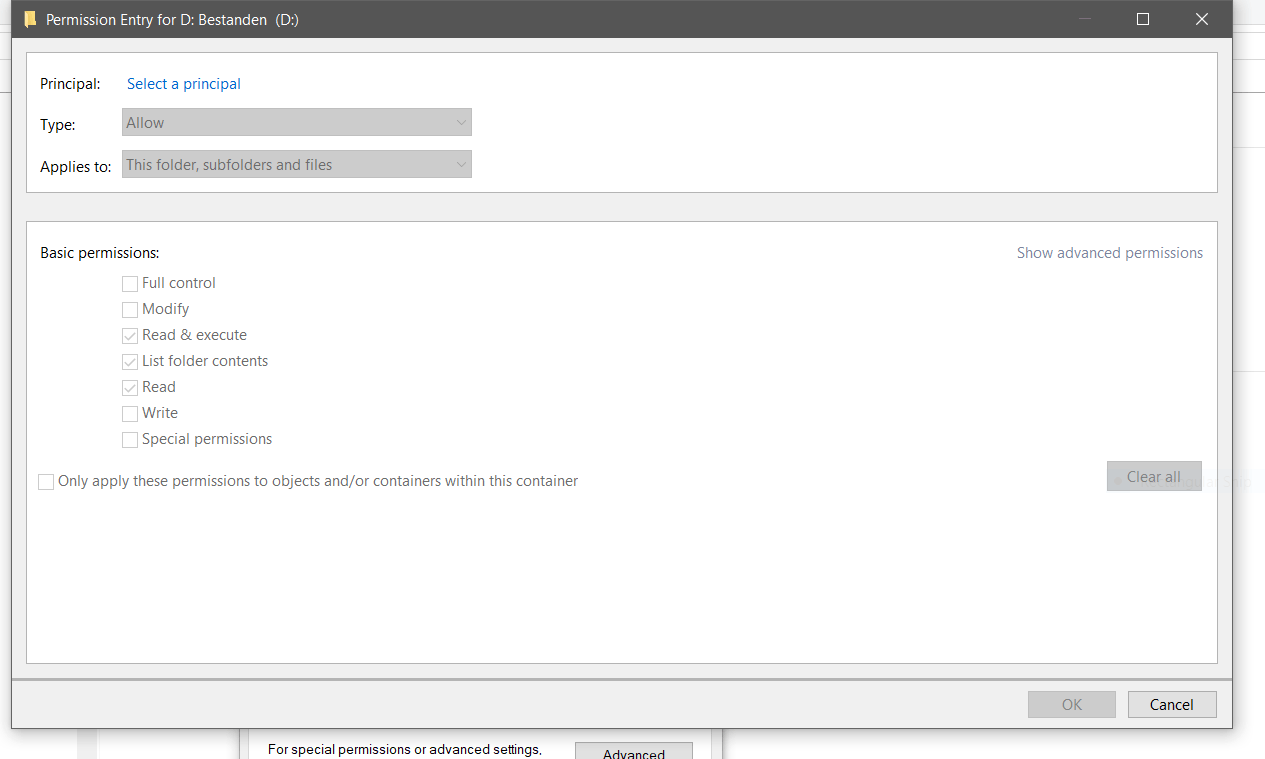Disable the List folder contents permission
The image size is (1265, 759).
pyautogui.click(x=129, y=361)
